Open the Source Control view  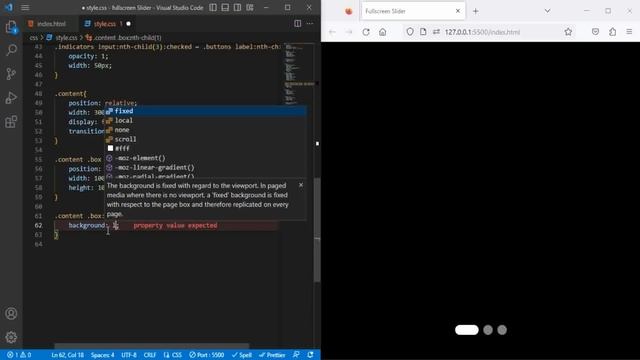coord(11,74)
